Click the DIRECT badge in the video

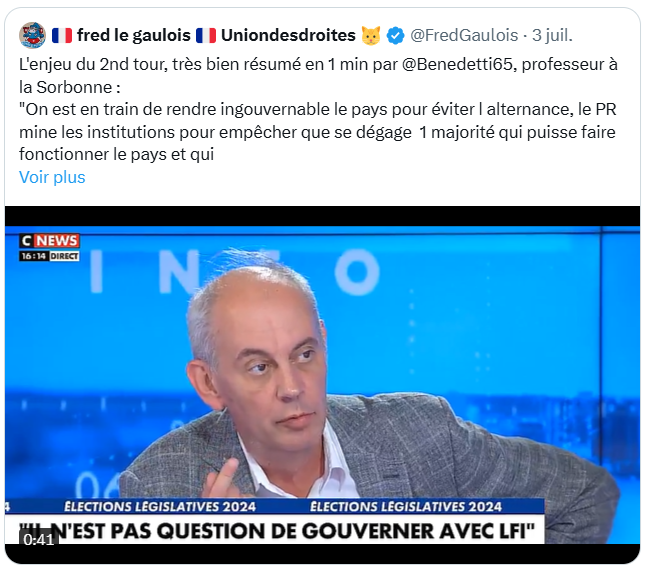(64, 256)
